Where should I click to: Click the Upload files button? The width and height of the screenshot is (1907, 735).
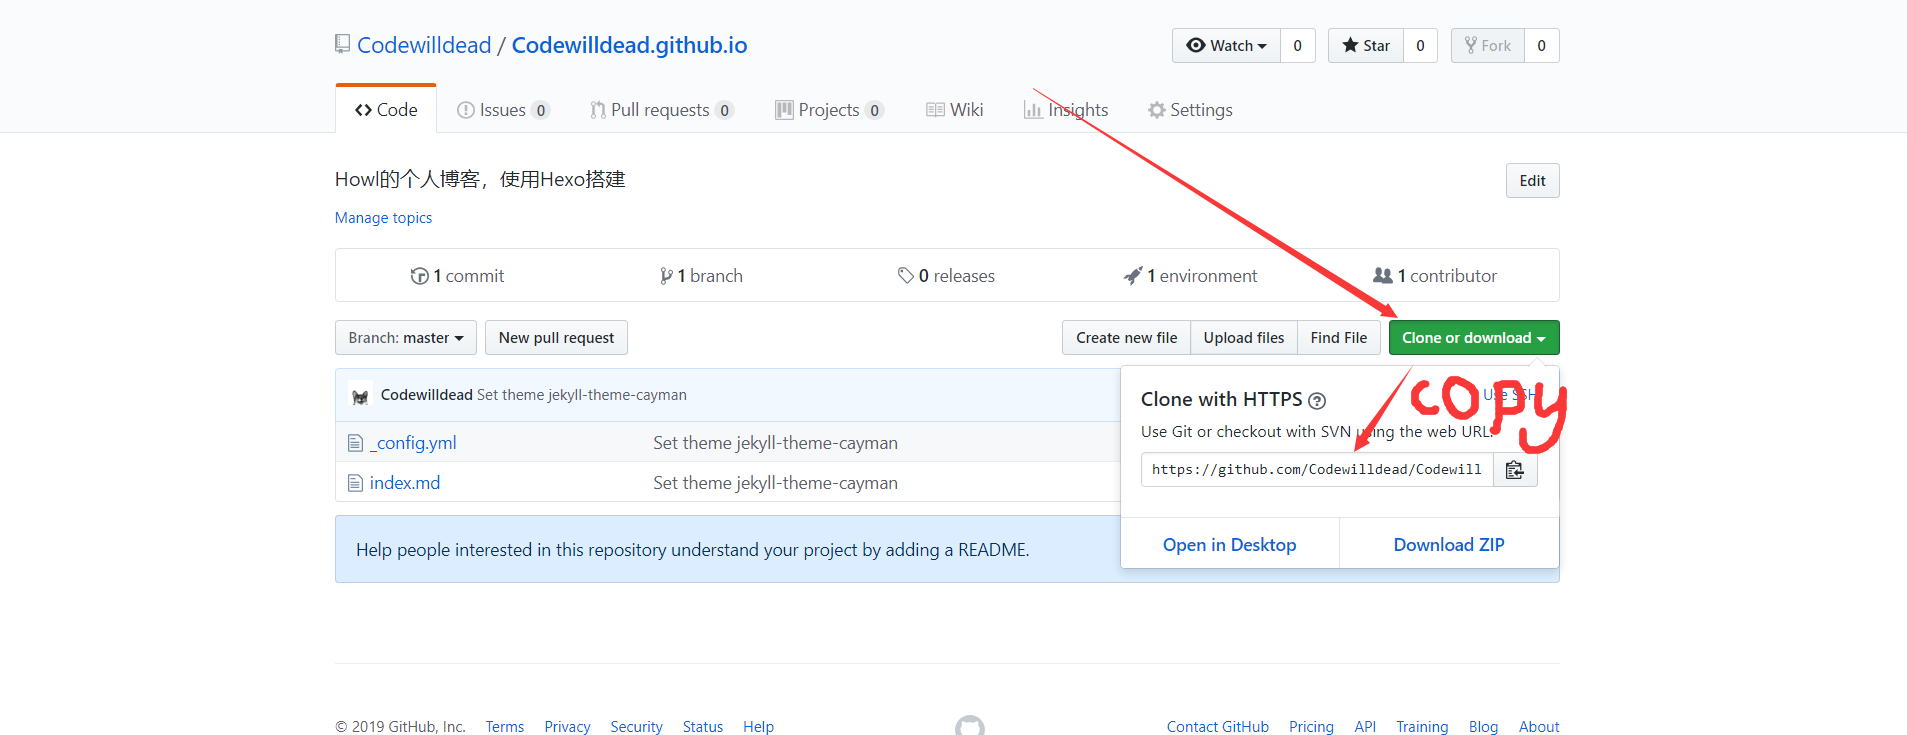pyautogui.click(x=1244, y=338)
